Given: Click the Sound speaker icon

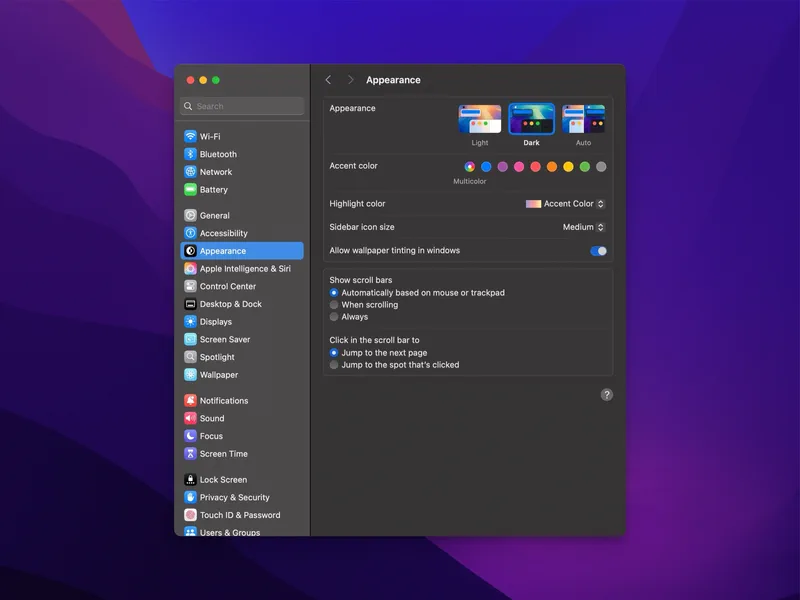Looking at the screenshot, I should 190,418.
